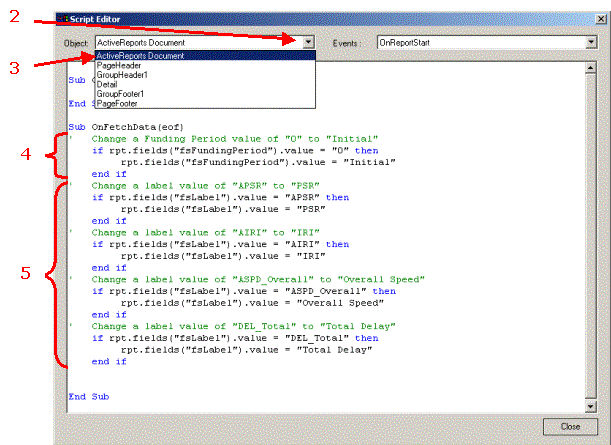
Task: Click the final 'End Sub' line
Action: pos(89,396)
